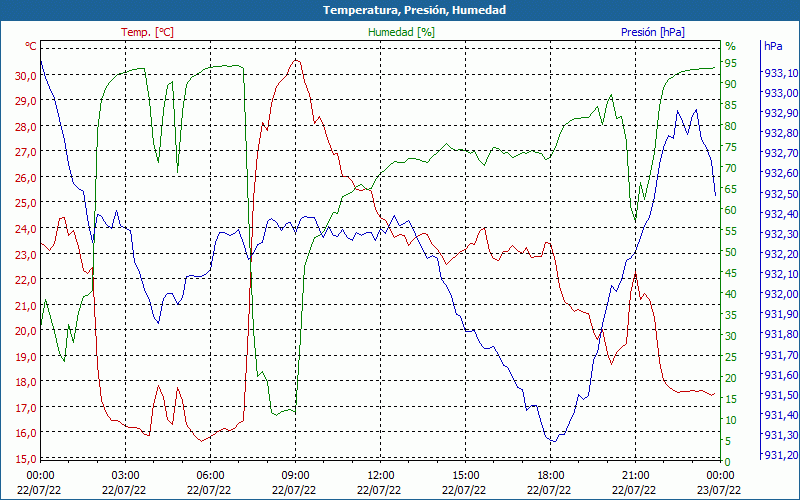800x500 pixels.
Task: Click the 65 humidity axis value
Action: (731, 189)
